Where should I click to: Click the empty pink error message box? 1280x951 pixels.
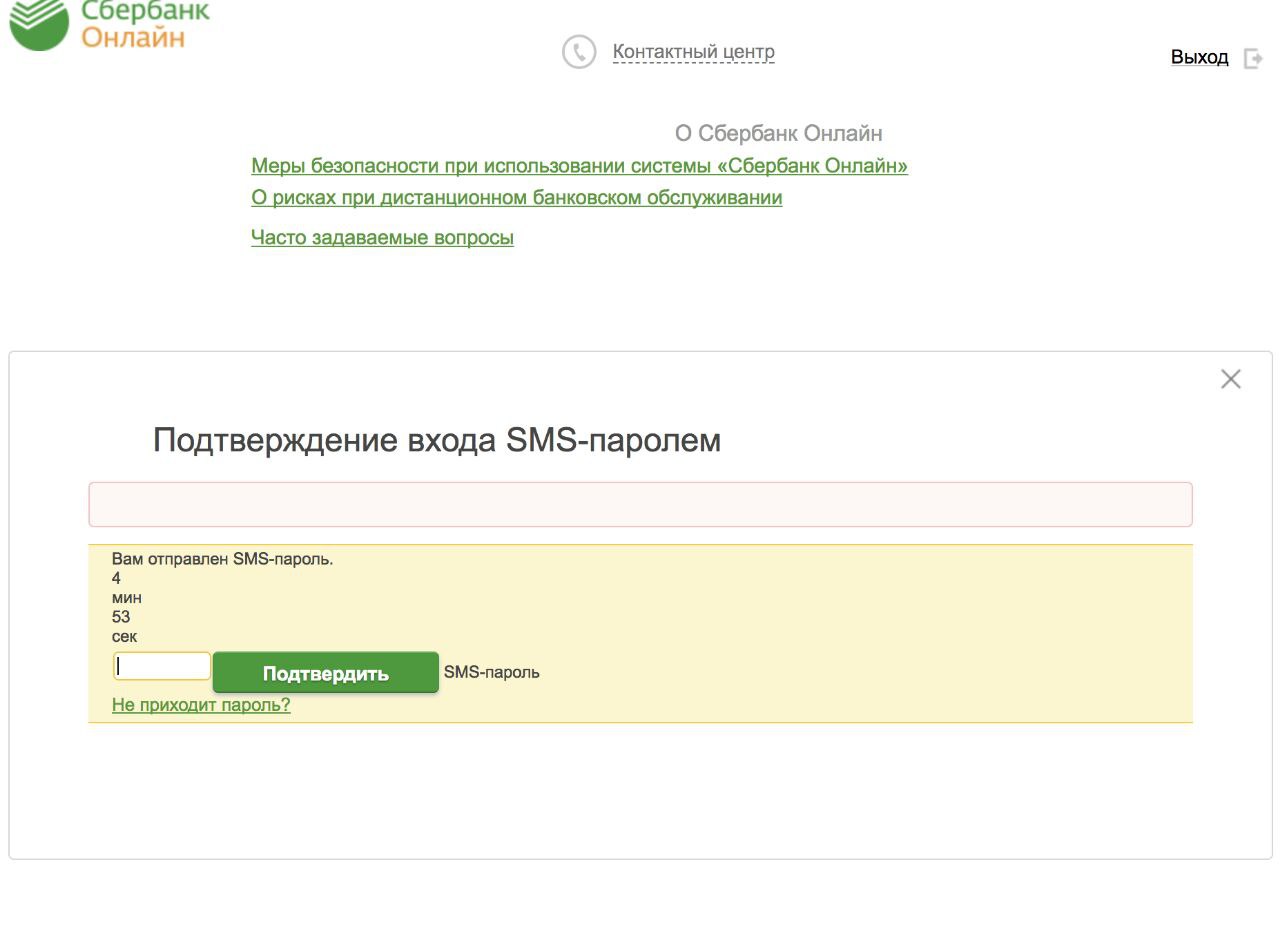pos(640,504)
